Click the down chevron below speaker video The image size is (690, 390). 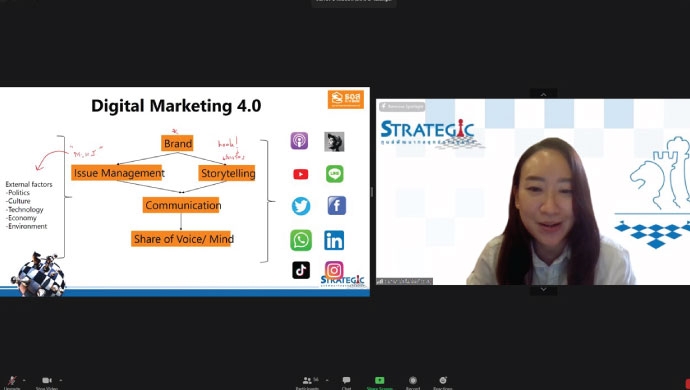point(543,290)
